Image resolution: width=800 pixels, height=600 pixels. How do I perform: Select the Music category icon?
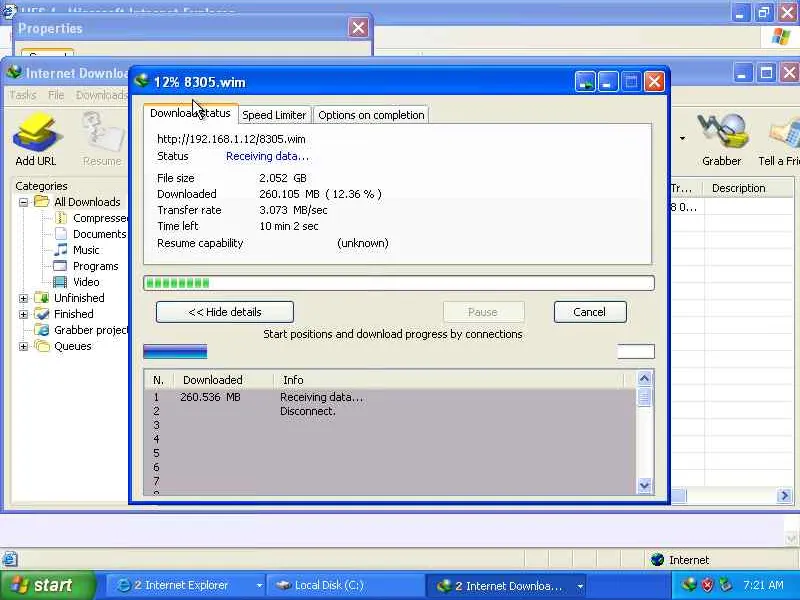(x=61, y=249)
